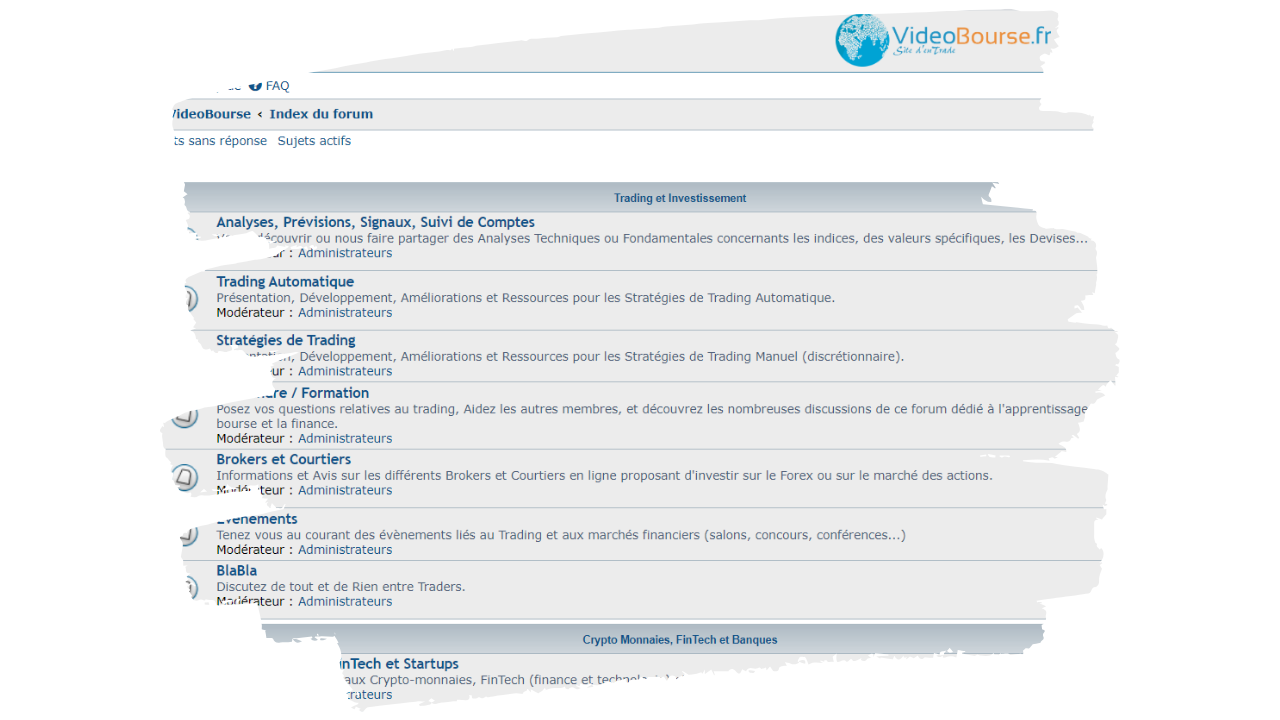Open the BlaBla forum

(237, 571)
